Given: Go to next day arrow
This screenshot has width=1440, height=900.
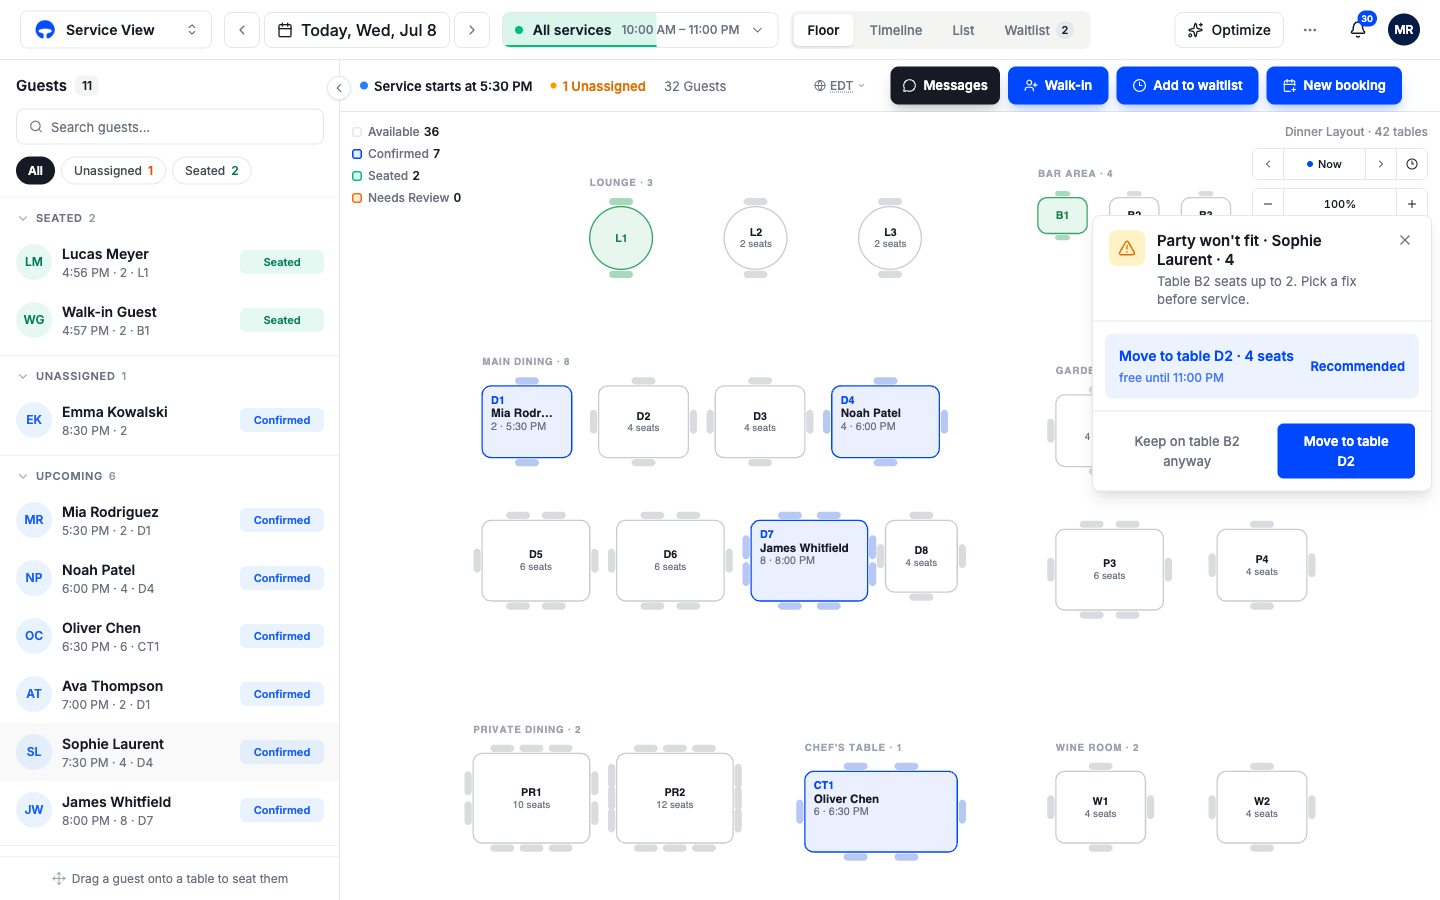Looking at the screenshot, I should pyautogui.click(x=472, y=30).
